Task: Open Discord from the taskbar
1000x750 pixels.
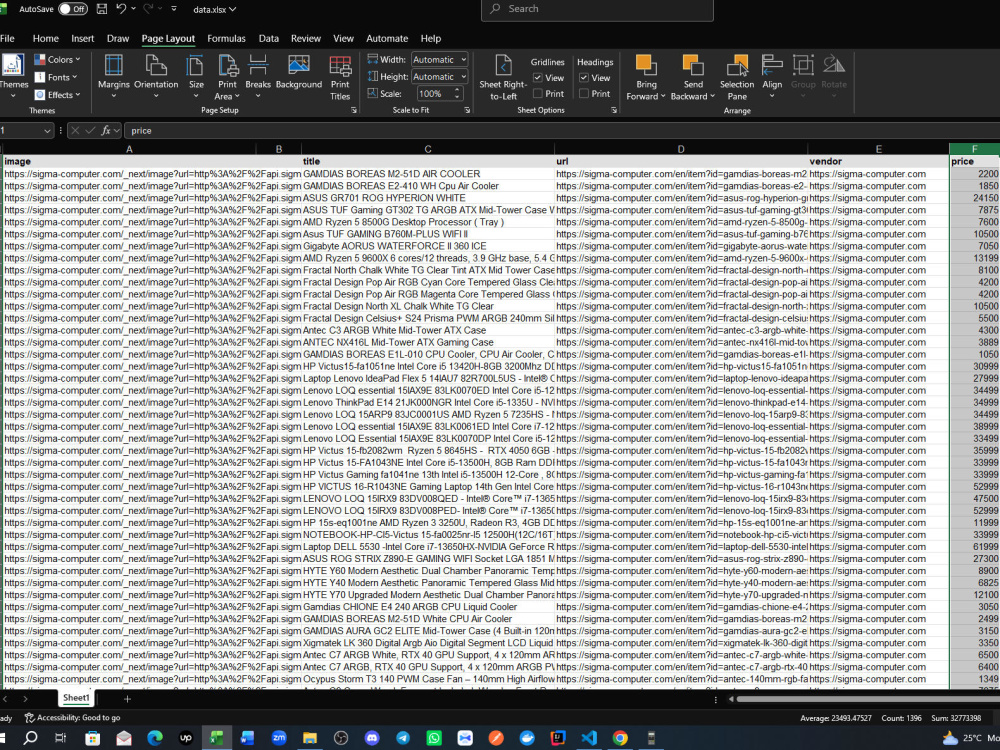Action: 371,738
